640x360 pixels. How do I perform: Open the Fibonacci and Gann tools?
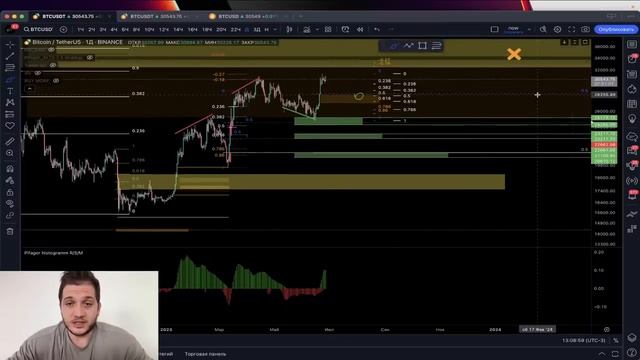click(x=10, y=68)
